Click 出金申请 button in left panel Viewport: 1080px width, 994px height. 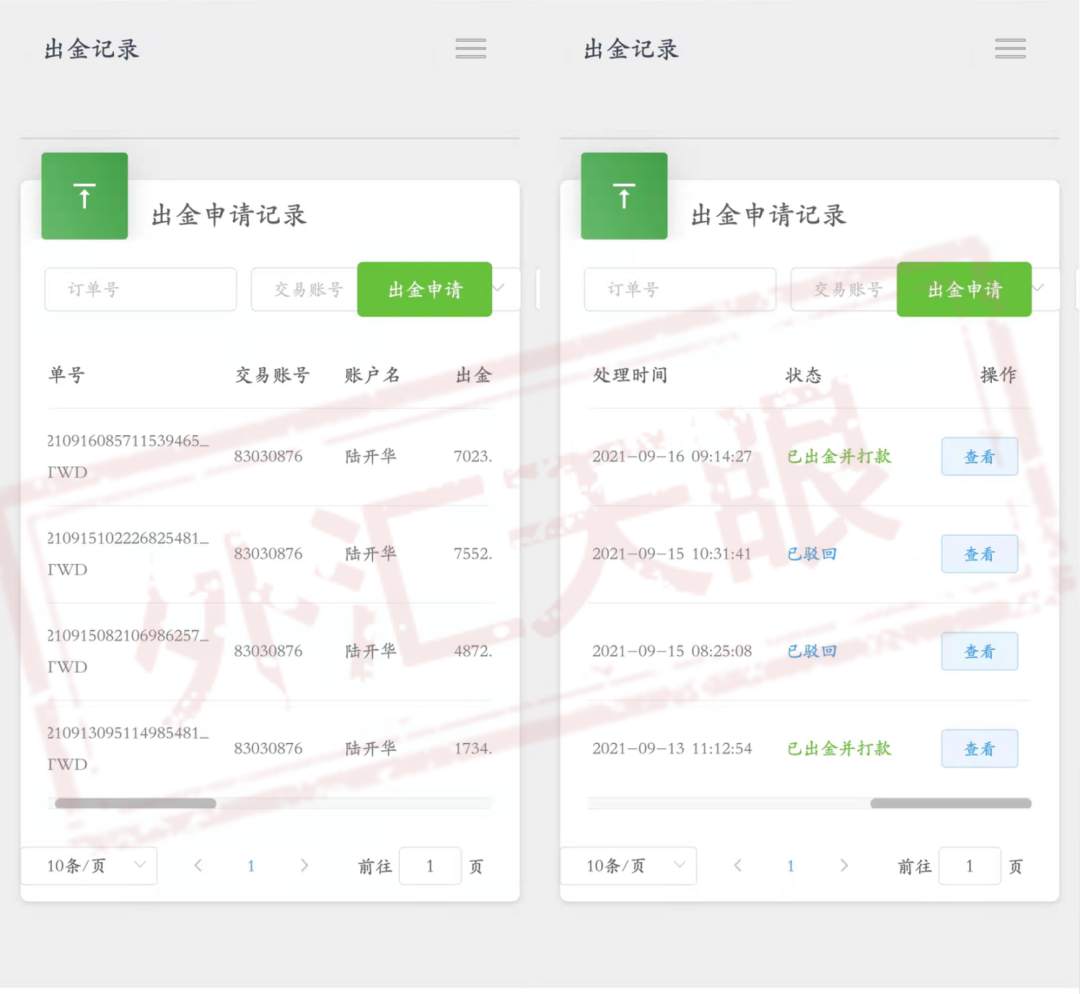click(x=424, y=289)
